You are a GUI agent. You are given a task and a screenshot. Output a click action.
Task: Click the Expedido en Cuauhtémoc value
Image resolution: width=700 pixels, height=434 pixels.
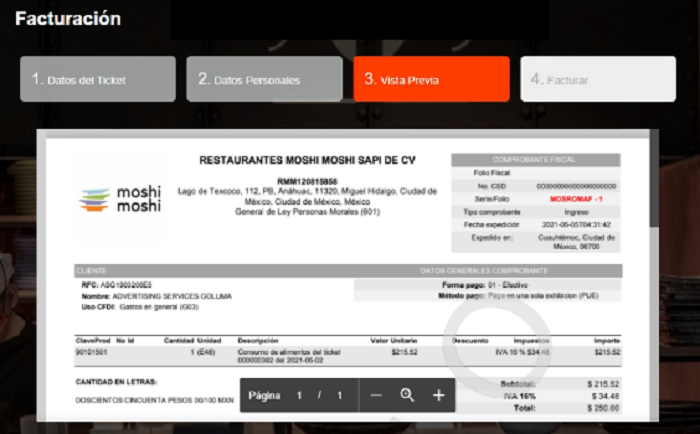(x=576, y=242)
